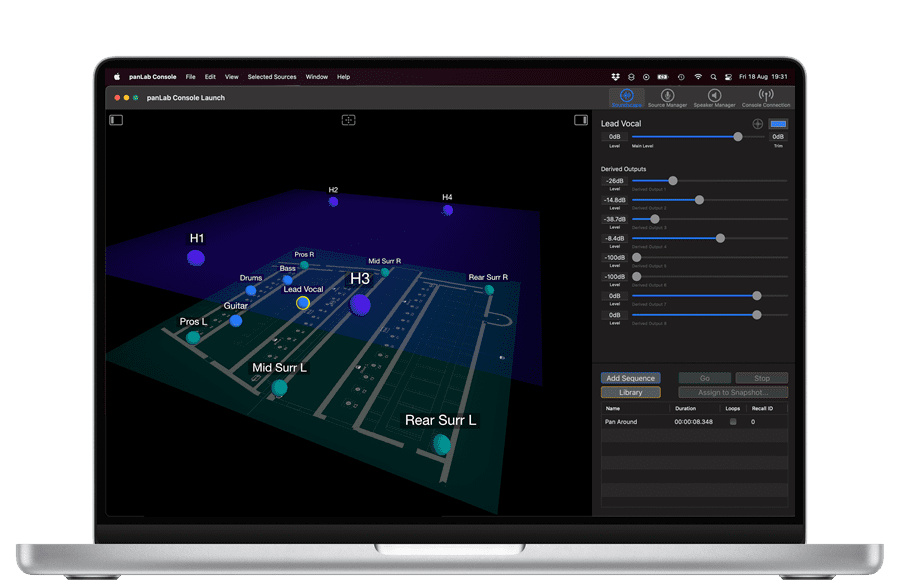Select the H3 speaker sphere

pyautogui.click(x=360, y=305)
